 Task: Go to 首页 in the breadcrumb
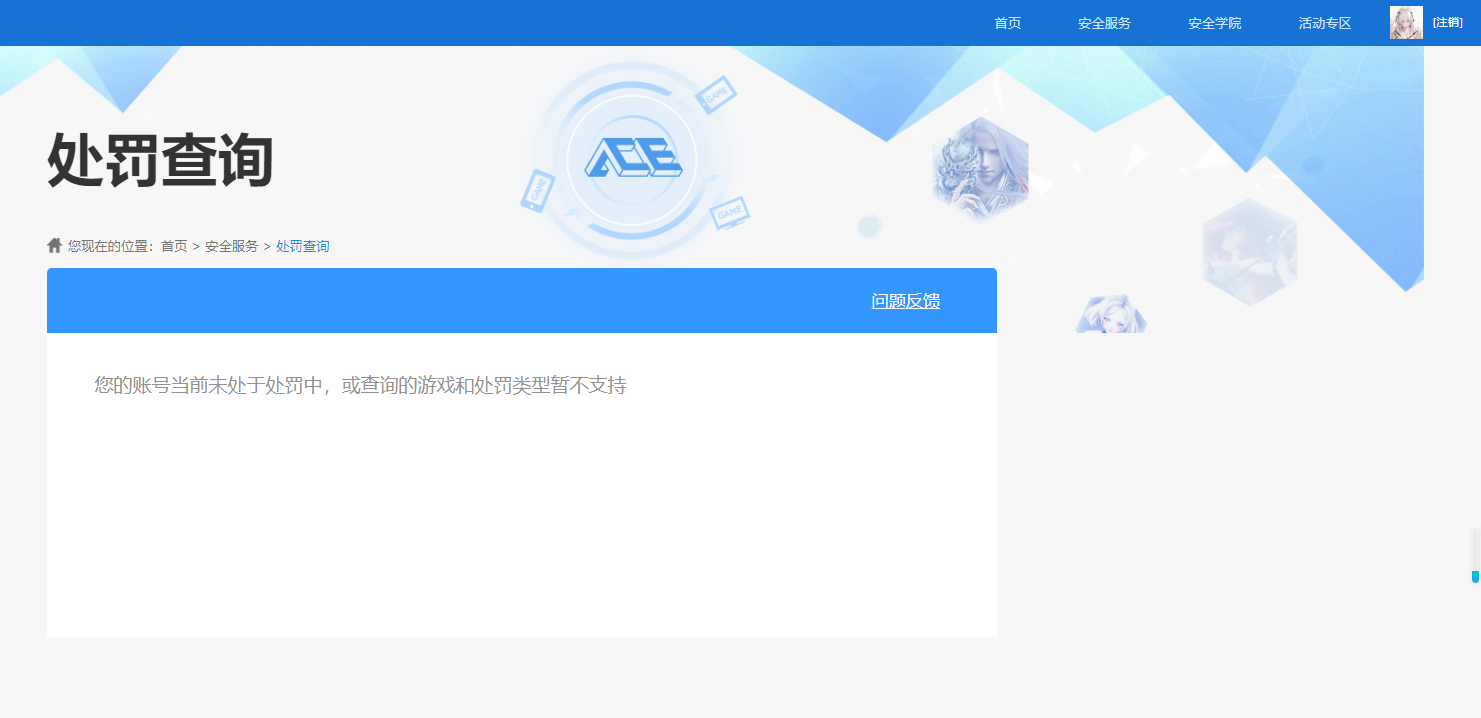coord(174,246)
